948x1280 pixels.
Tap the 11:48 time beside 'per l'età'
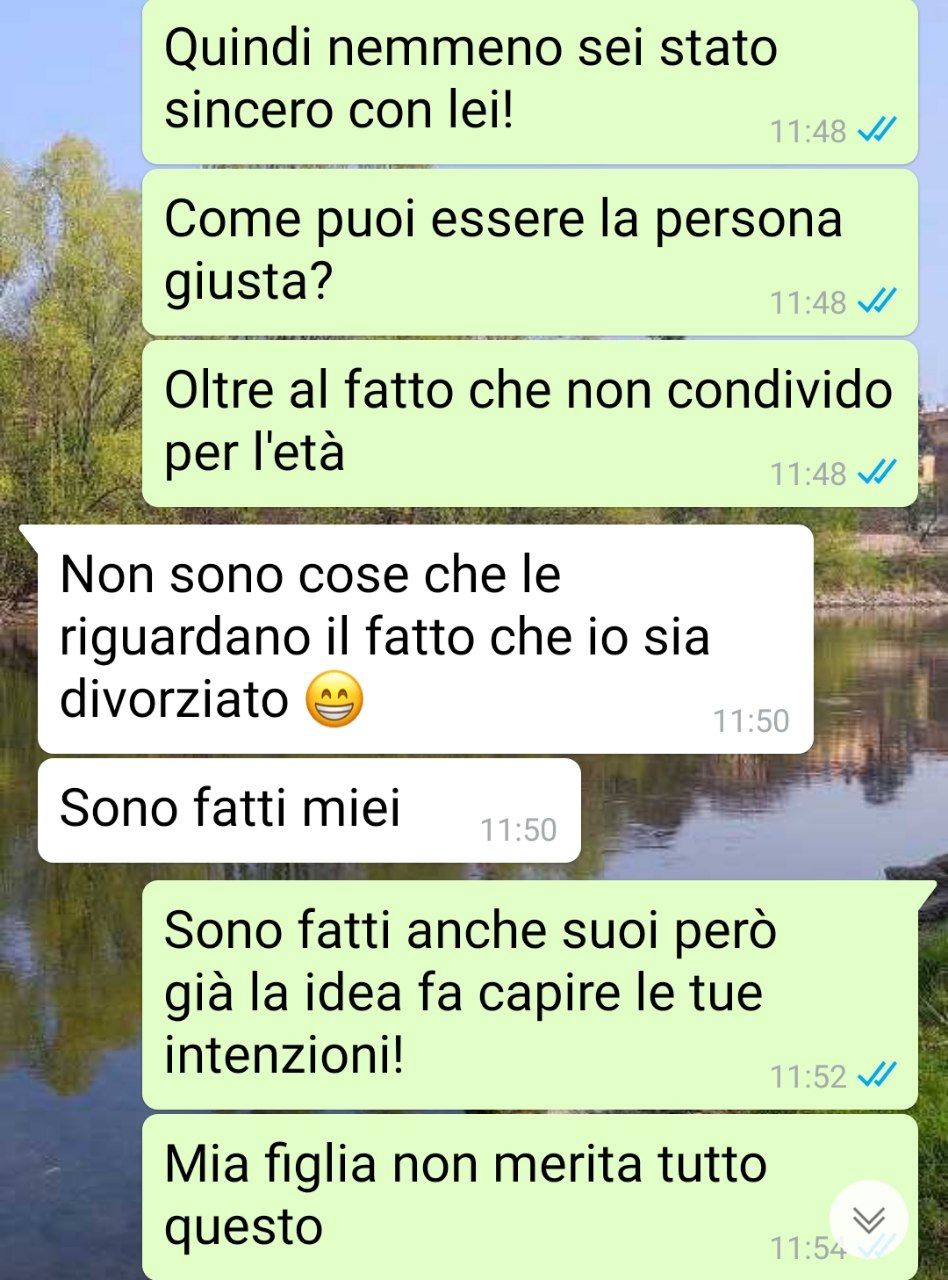click(808, 473)
